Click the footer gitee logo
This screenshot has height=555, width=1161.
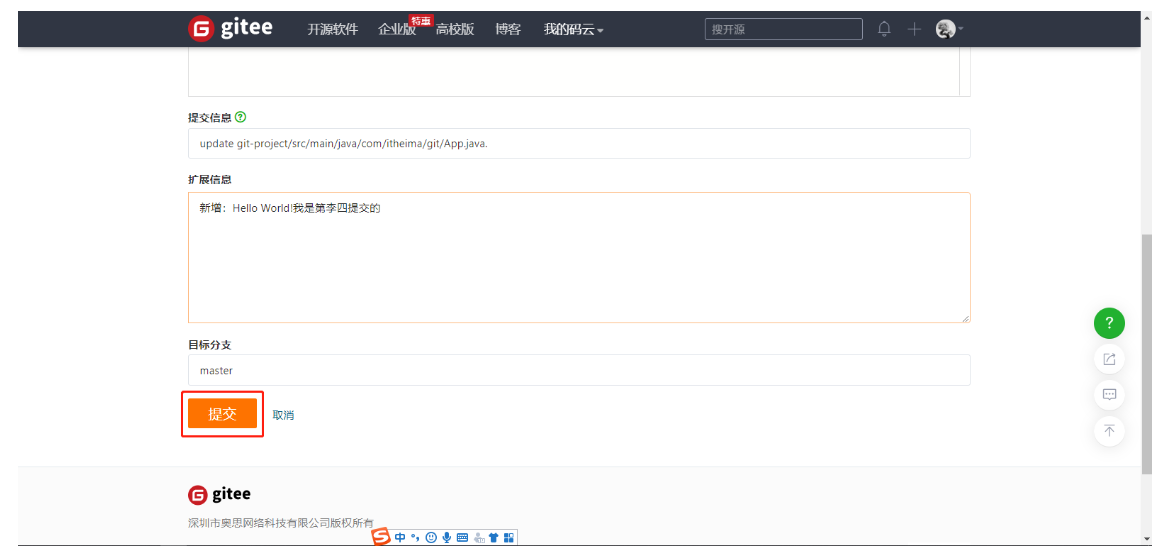point(219,494)
